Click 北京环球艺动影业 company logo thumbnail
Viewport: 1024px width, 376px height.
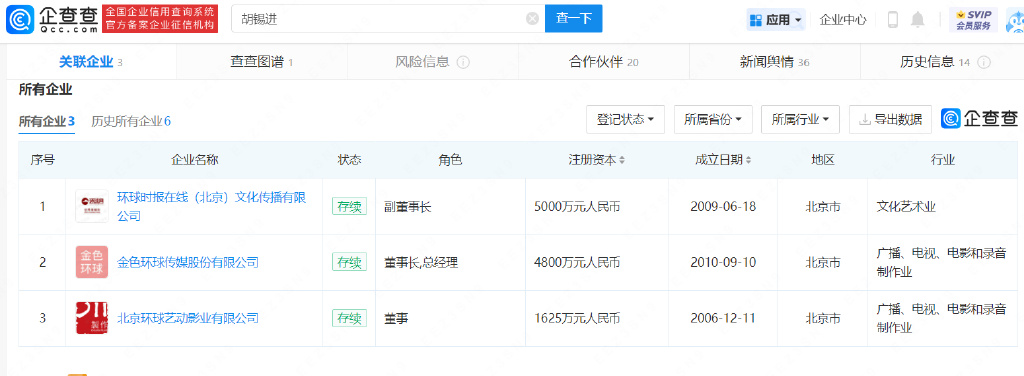(x=92, y=318)
